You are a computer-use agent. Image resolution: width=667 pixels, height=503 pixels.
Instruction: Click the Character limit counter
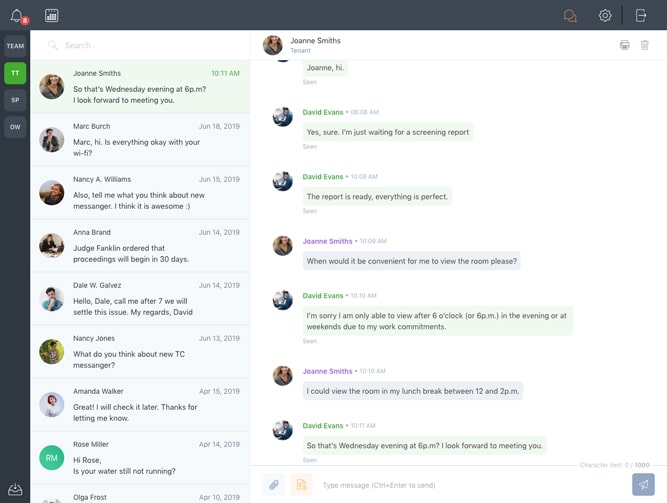pyautogui.click(x=614, y=465)
